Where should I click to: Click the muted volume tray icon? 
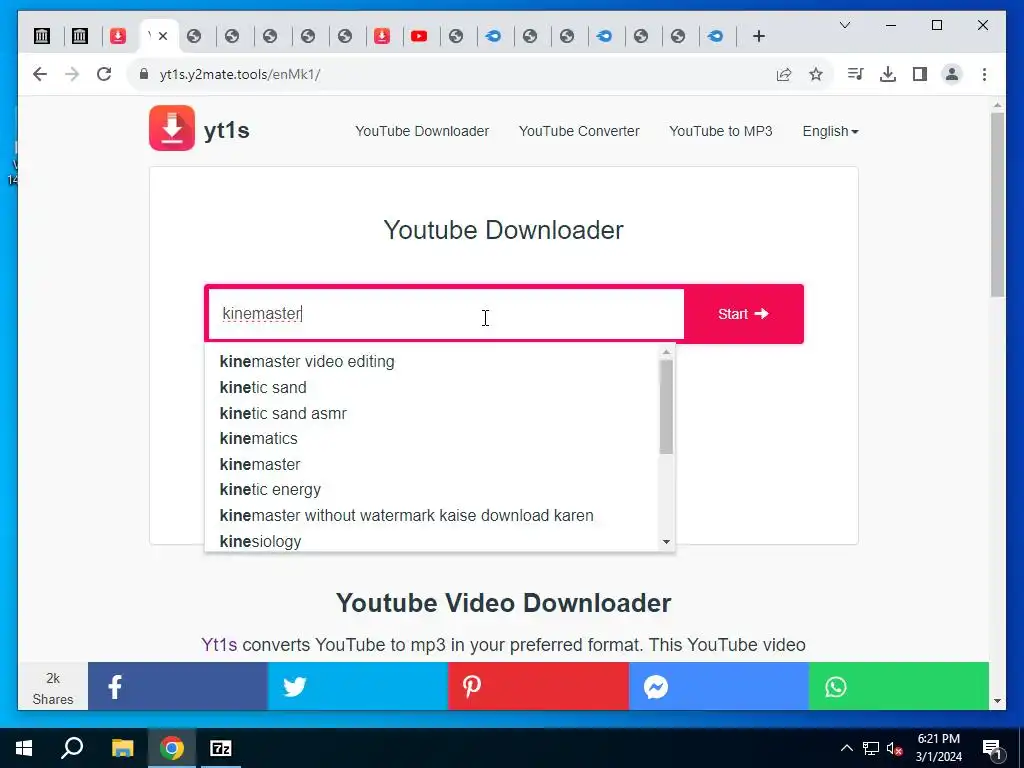(x=895, y=748)
